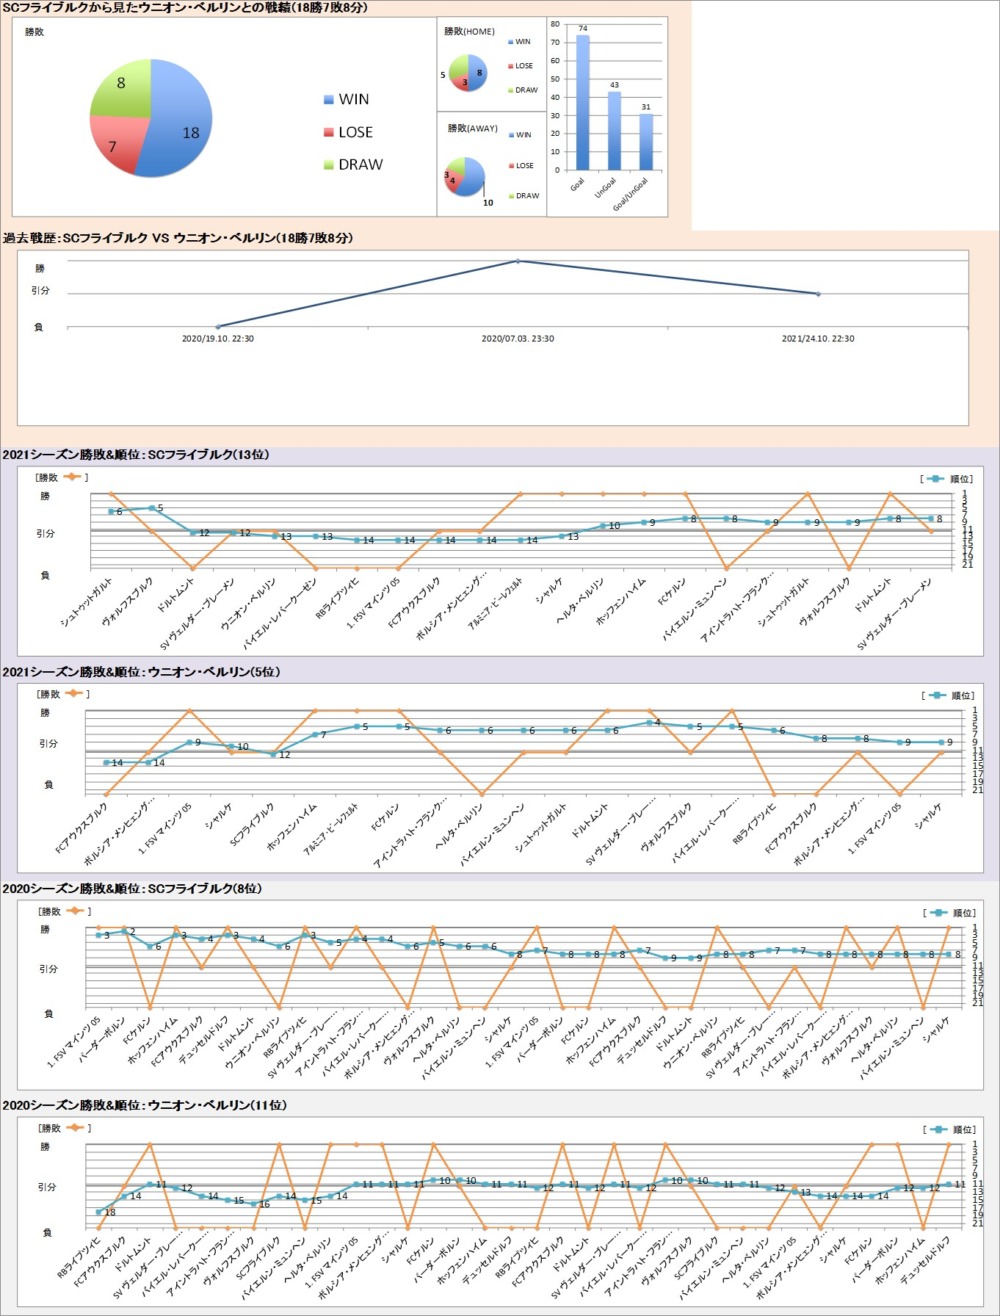Select the Goal/UnGoal bar labeled 31
The image size is (1000, 1316).
647,142
